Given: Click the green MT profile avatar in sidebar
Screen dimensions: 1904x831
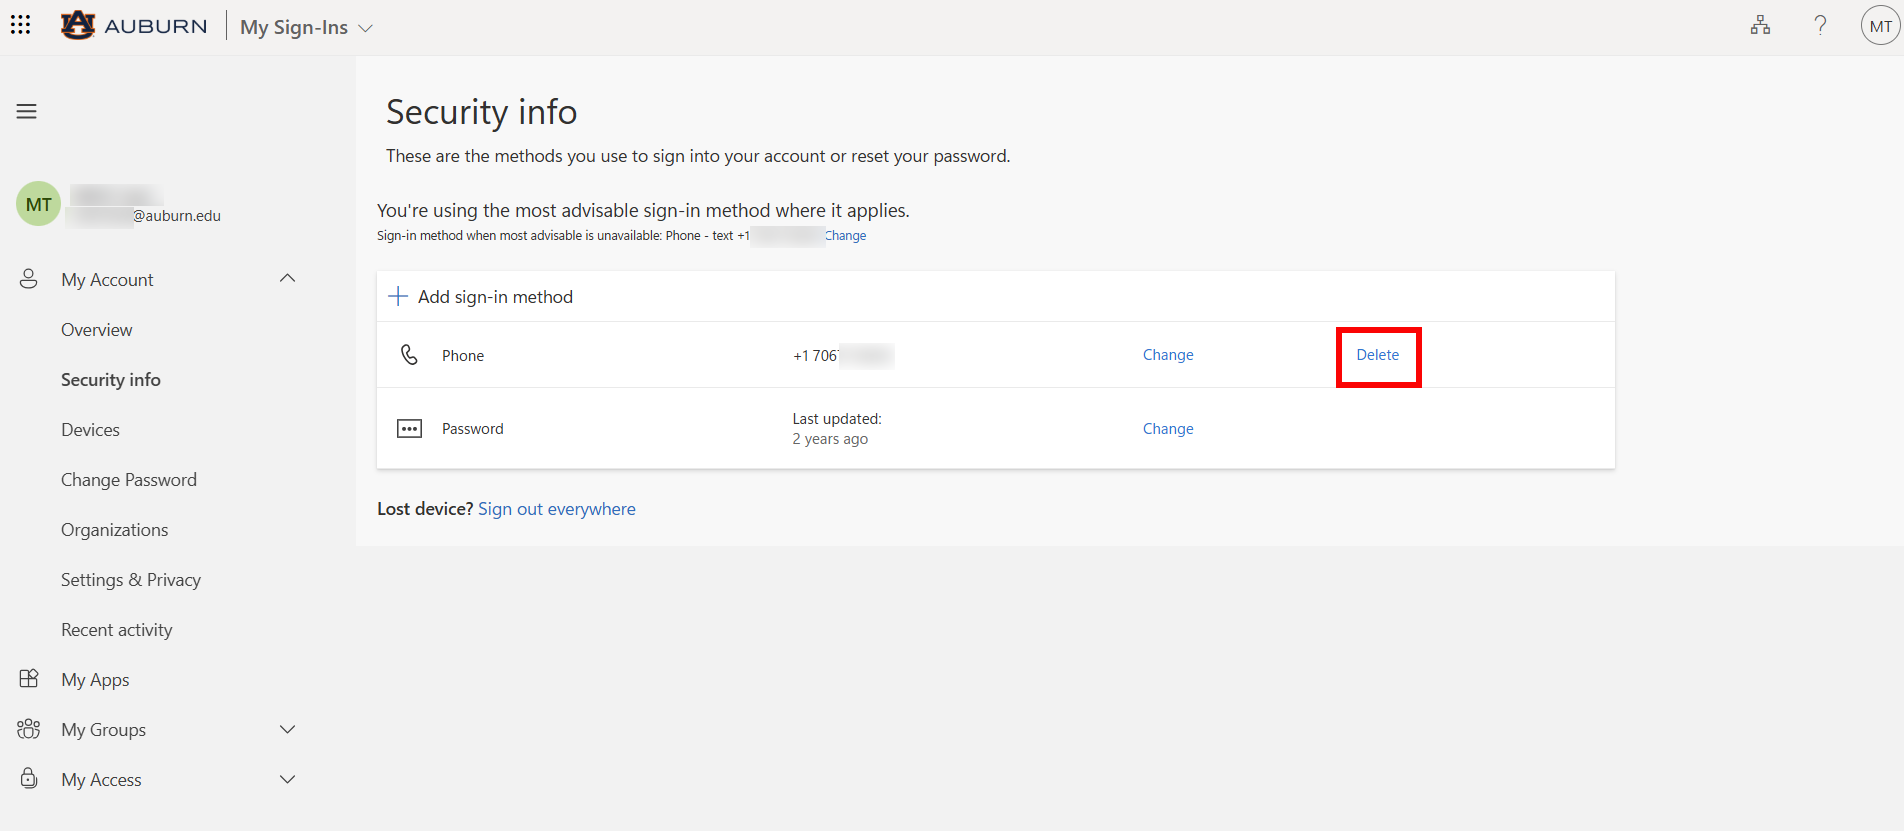Looking at the screenshot, I should [x=38, y=204].
